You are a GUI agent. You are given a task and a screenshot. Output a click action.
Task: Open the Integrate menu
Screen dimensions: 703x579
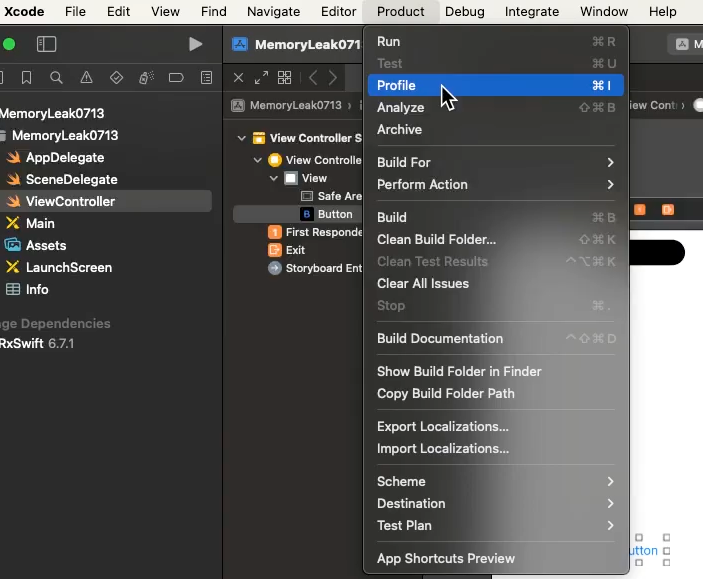click(532, 11)
